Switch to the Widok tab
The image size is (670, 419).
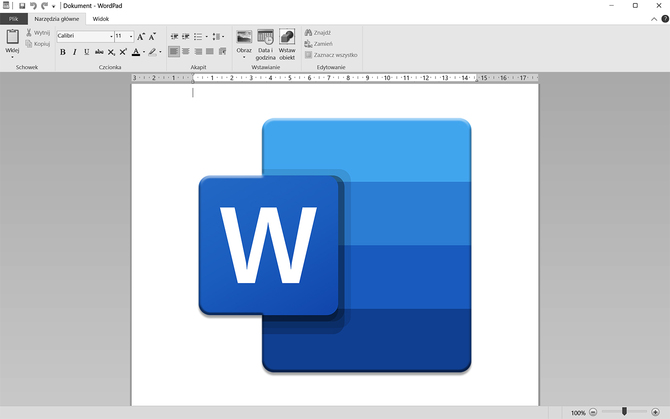point(101,19)
